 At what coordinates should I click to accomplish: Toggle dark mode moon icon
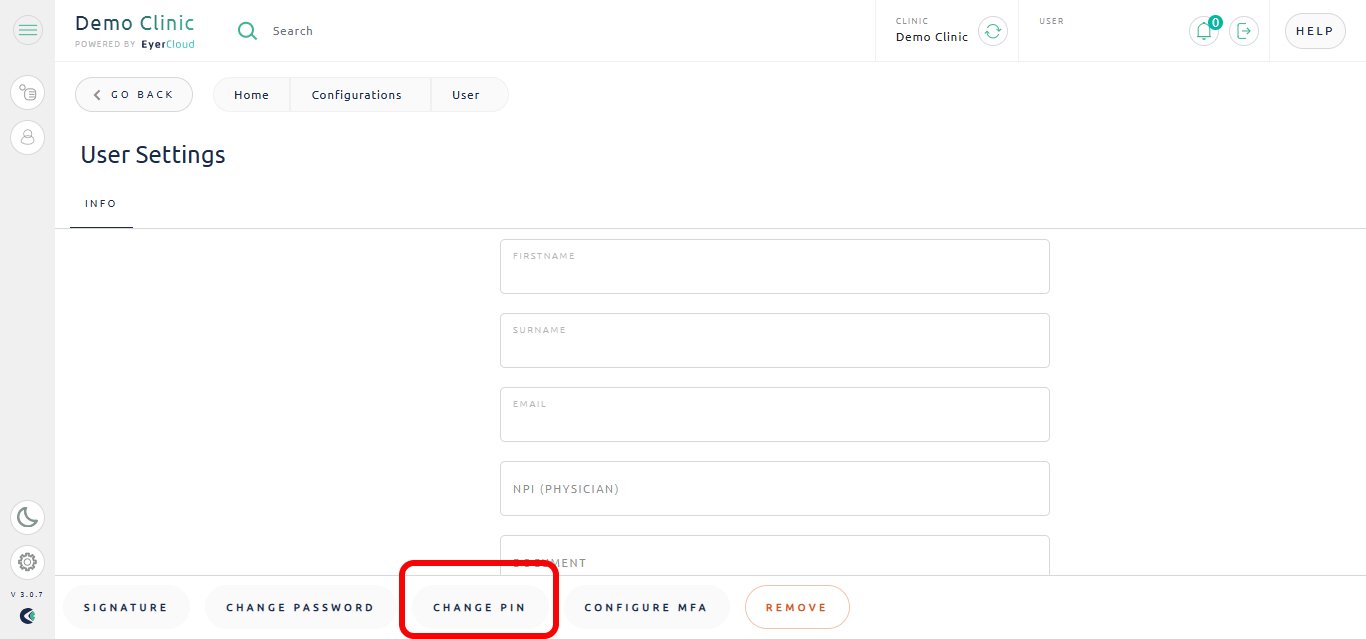click(28, 517)
